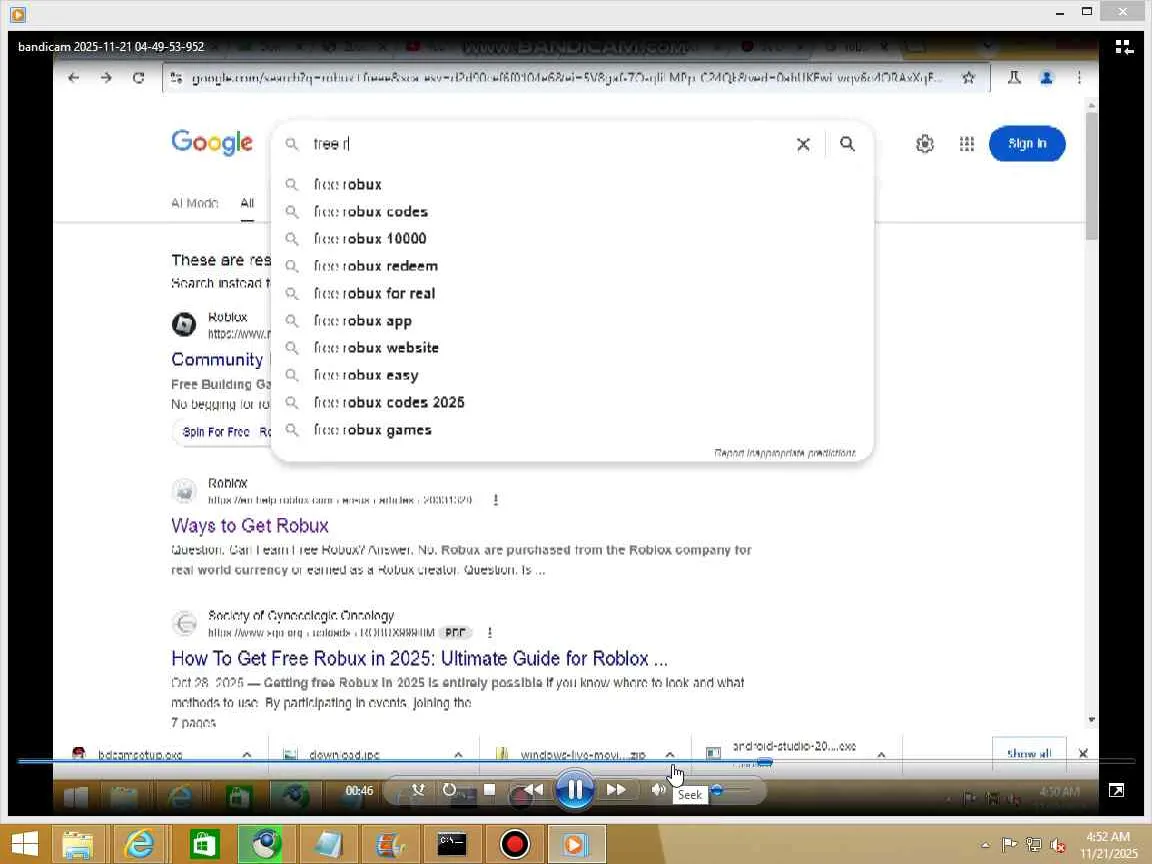Image resolution: width=1152 pixels, height=864 pixels.
Task: Switch to Bandicam recorder on taskbar
Action: coord(514,844)
